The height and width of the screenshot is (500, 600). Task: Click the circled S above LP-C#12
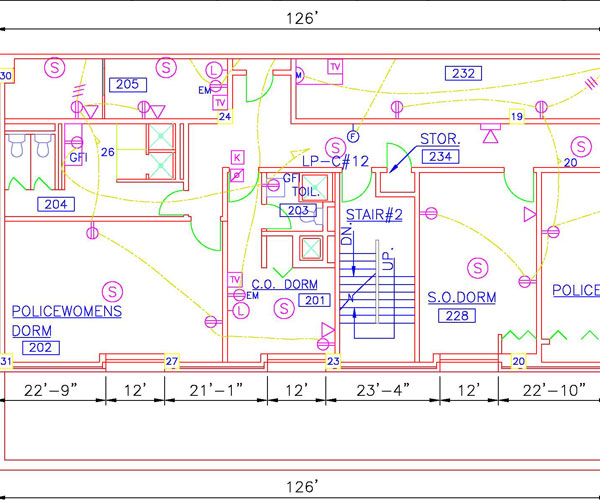click(x=336, y=147)
